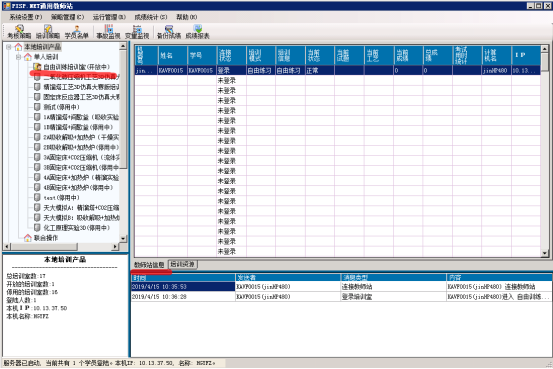Select the test(停用中) training room
This screenshot has height=369, width=553.
pos(61,198)
